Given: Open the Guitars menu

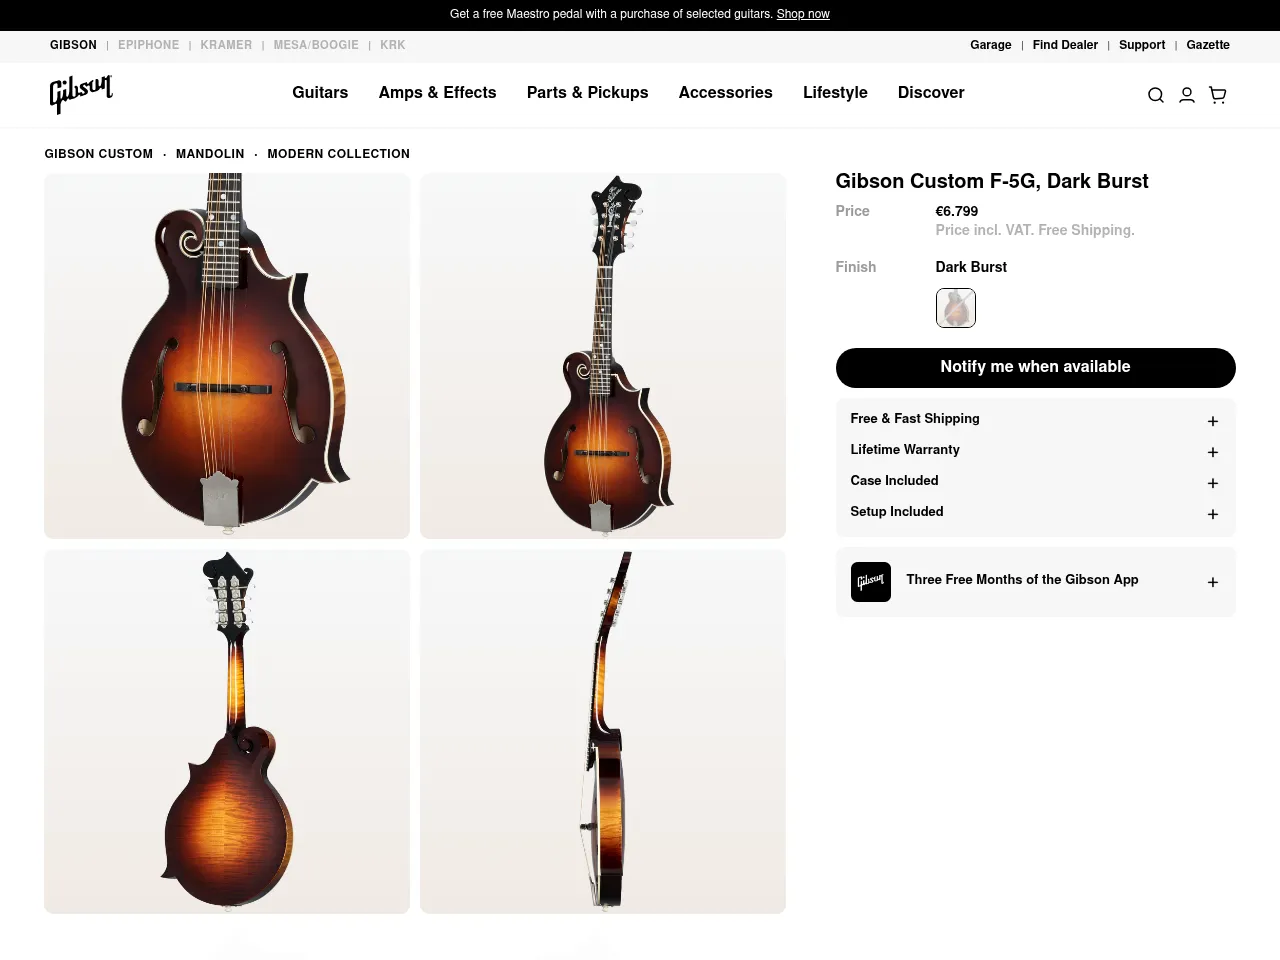Looking at the screenshot, I should 320,93.
